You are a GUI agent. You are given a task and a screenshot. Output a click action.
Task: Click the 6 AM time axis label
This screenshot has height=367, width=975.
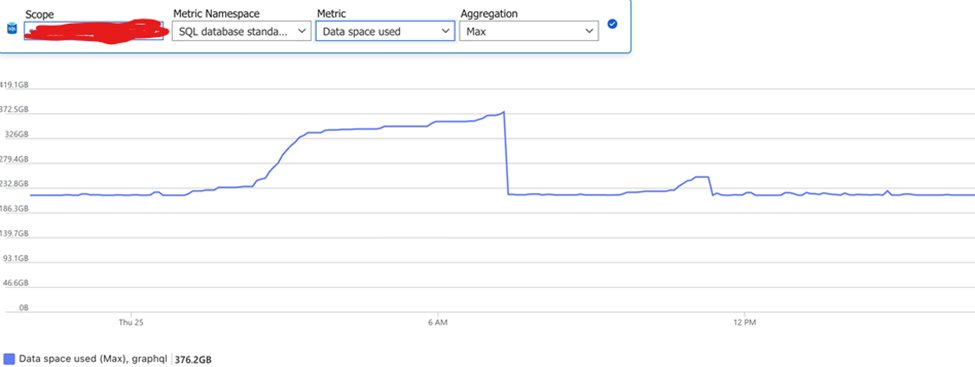[438, 323]
